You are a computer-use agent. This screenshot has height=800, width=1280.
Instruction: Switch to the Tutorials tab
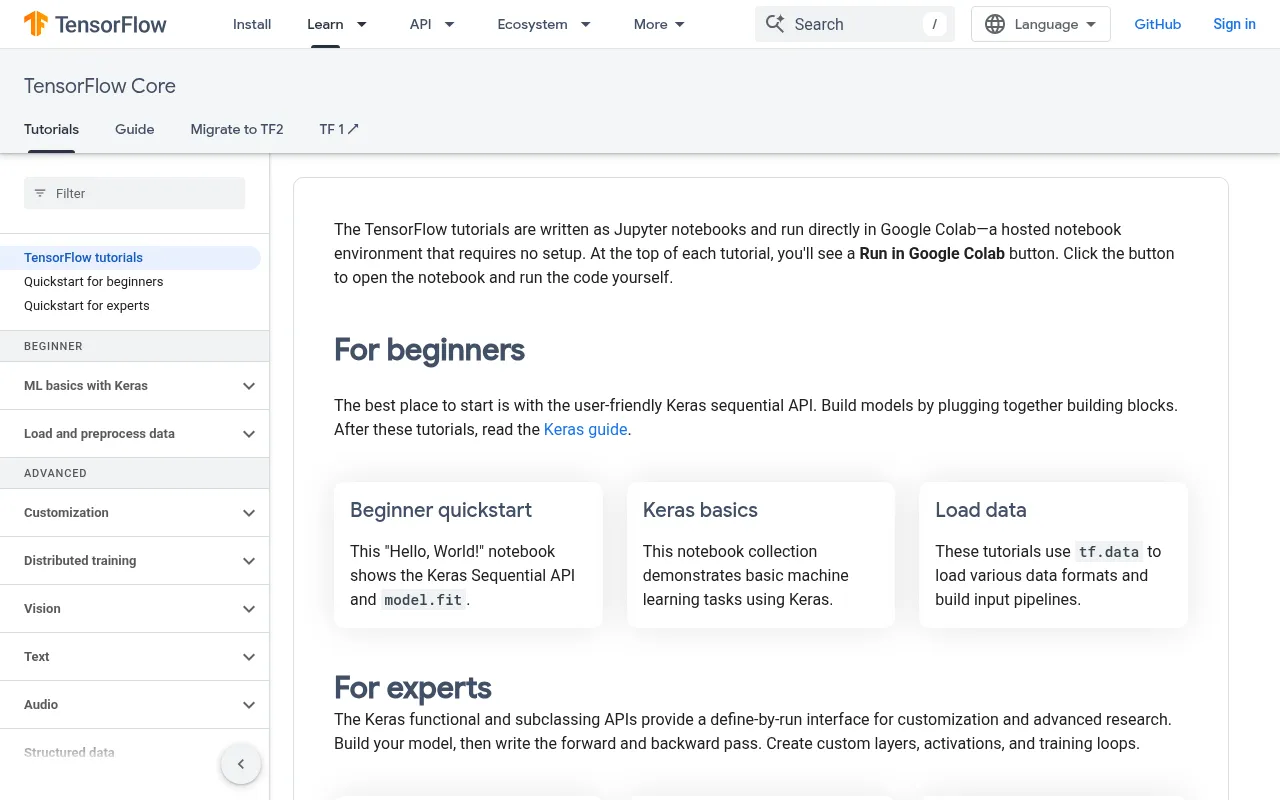pos(51,129)
